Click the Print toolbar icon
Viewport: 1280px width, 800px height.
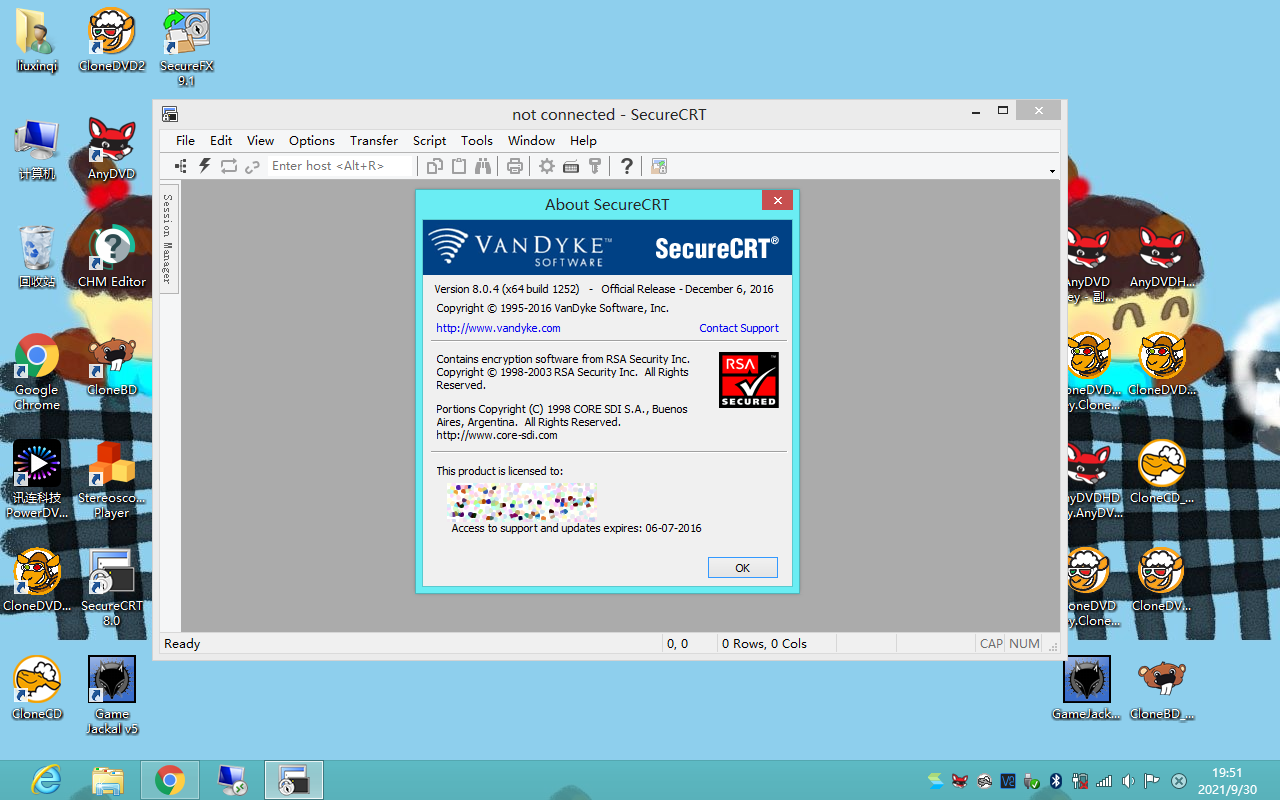[515, 166]
